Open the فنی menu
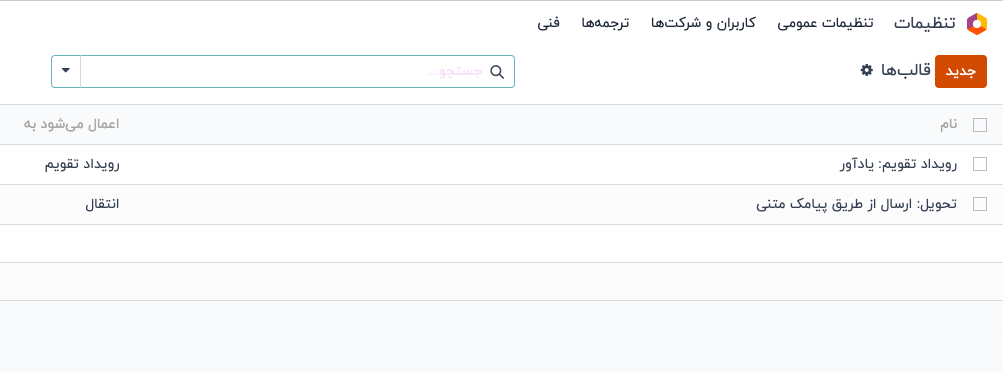 (x=548, y=23)
